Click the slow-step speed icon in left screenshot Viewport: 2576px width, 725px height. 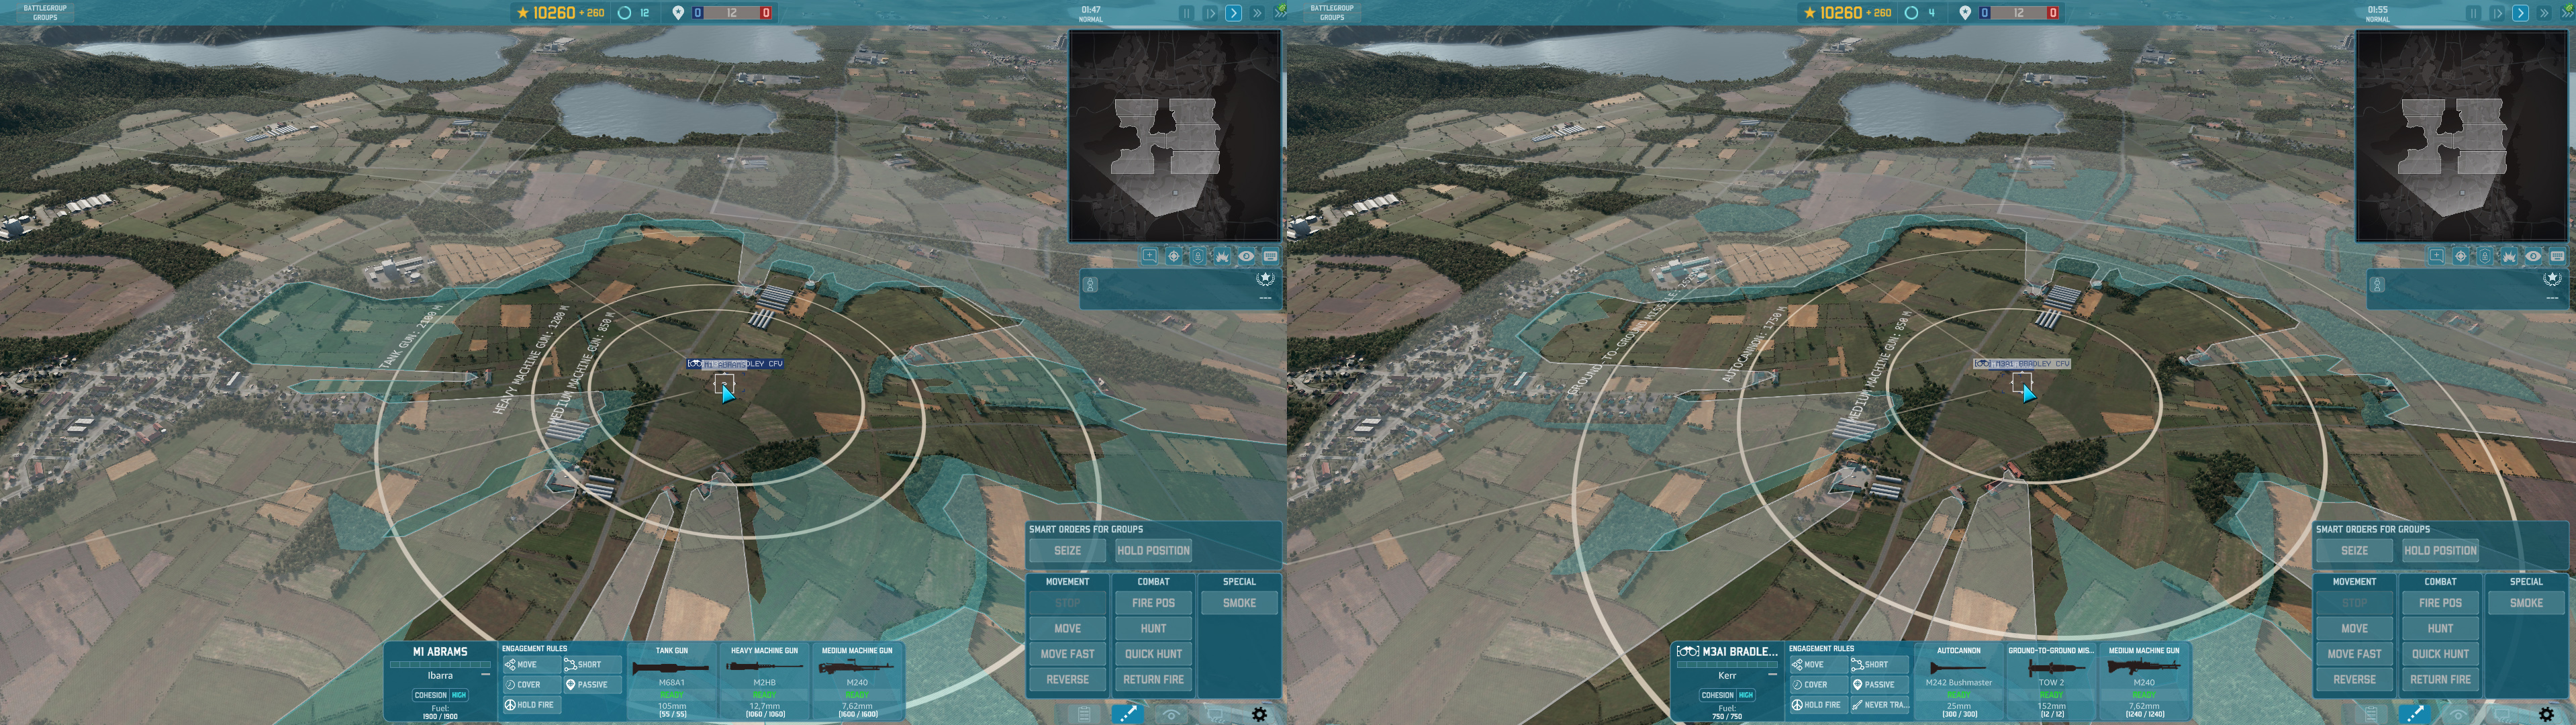[x=1210, y=13]
